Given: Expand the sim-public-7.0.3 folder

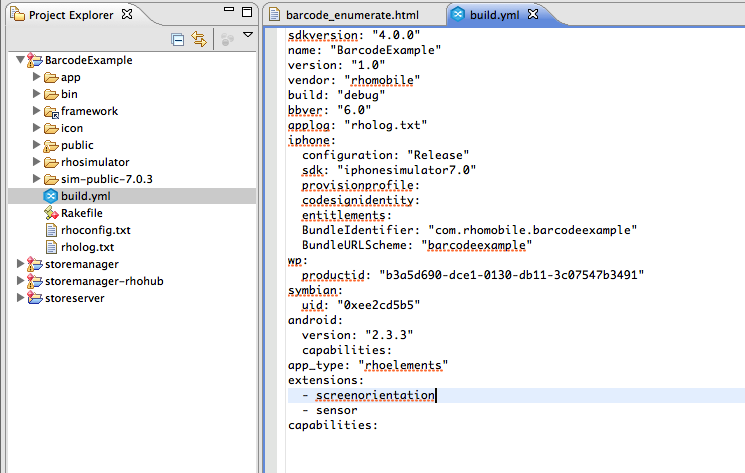Looking at the screenshot, I should pos(37,179).
